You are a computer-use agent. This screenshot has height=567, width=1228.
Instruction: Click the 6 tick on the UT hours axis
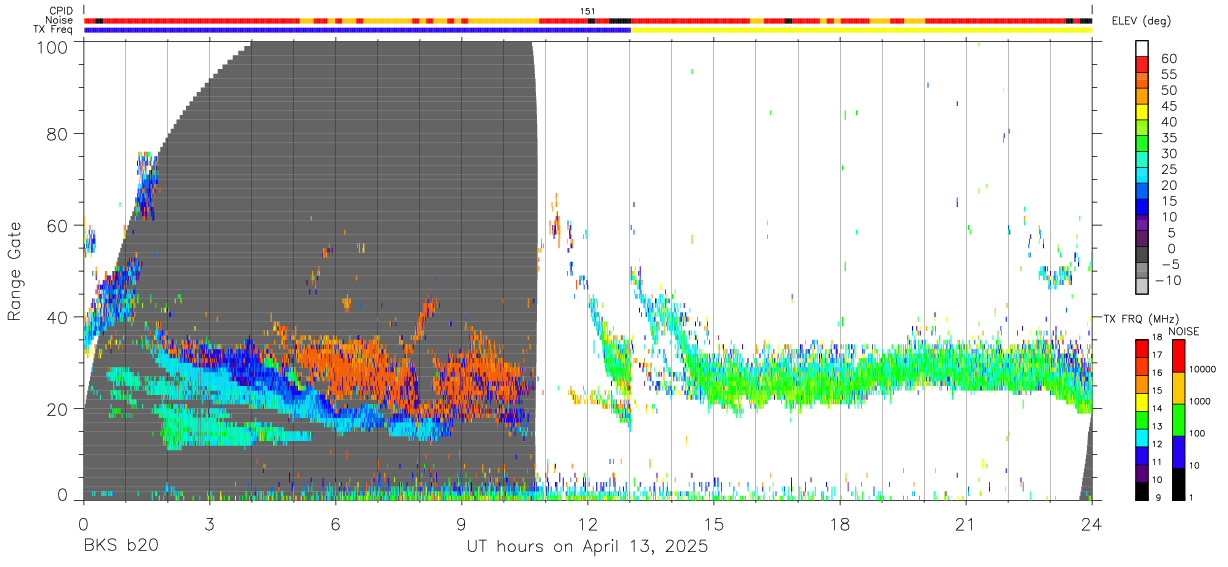[x=335, y=523]
